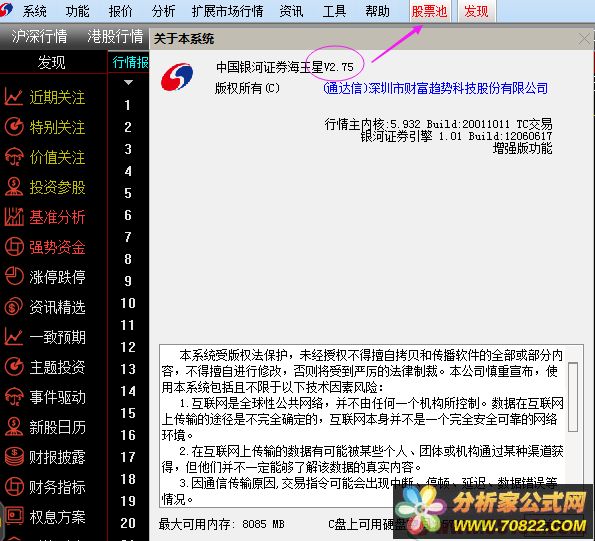595x541 pixels.
Task: Open the 帮助 menu
Action: tap(378, 11)
